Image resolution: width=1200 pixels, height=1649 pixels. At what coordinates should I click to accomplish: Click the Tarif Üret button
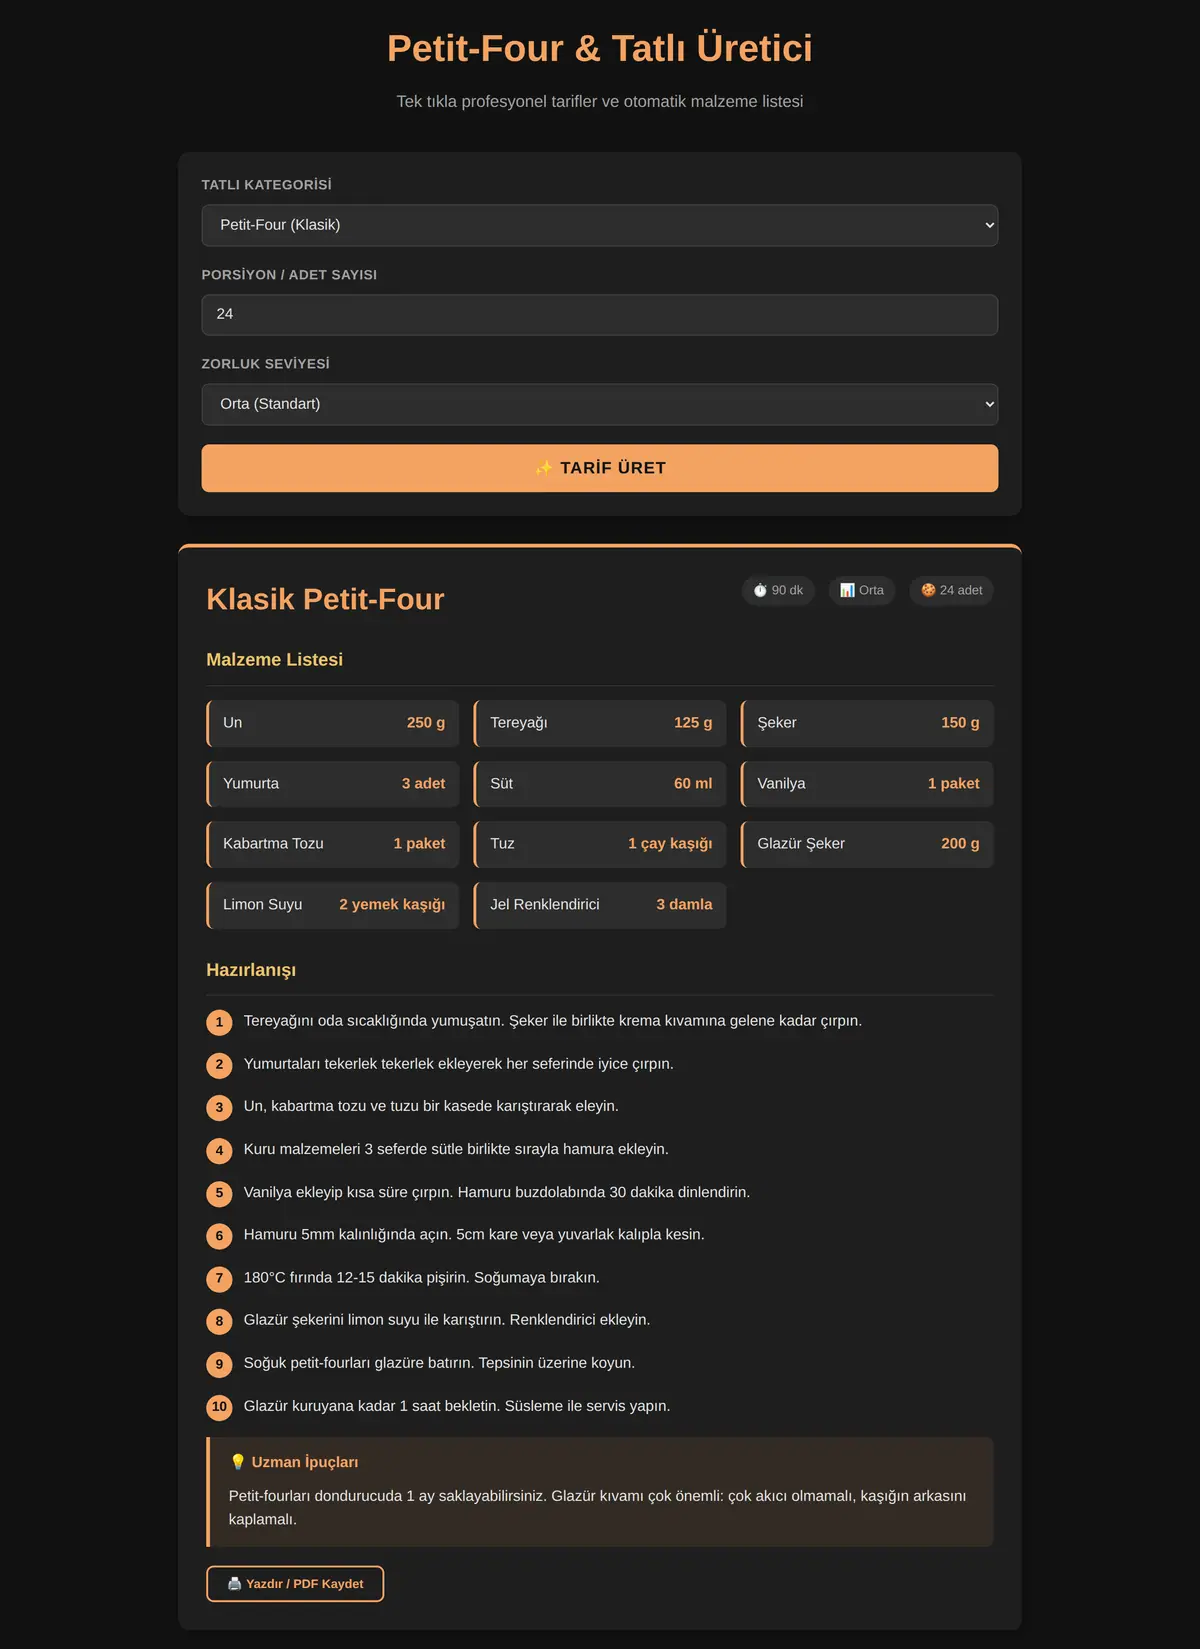pyautogui.click(x=600, y=468)
